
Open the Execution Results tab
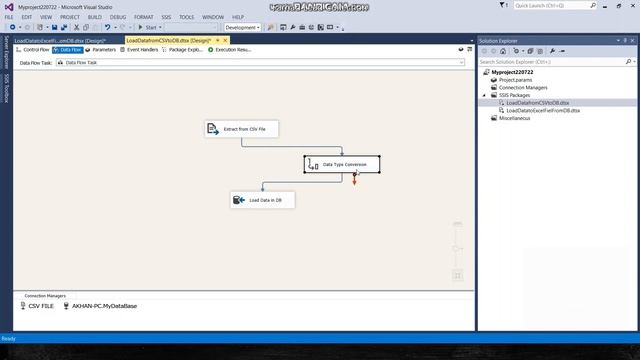point(229,50)
